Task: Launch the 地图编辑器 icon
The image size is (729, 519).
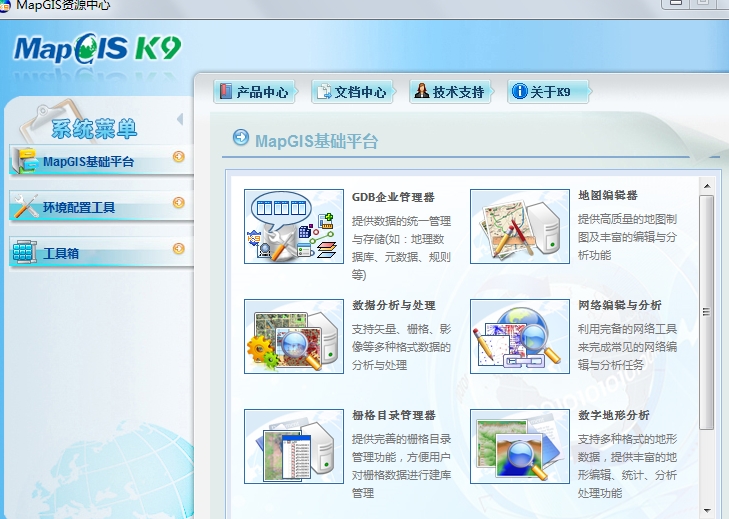Action: 520,226
